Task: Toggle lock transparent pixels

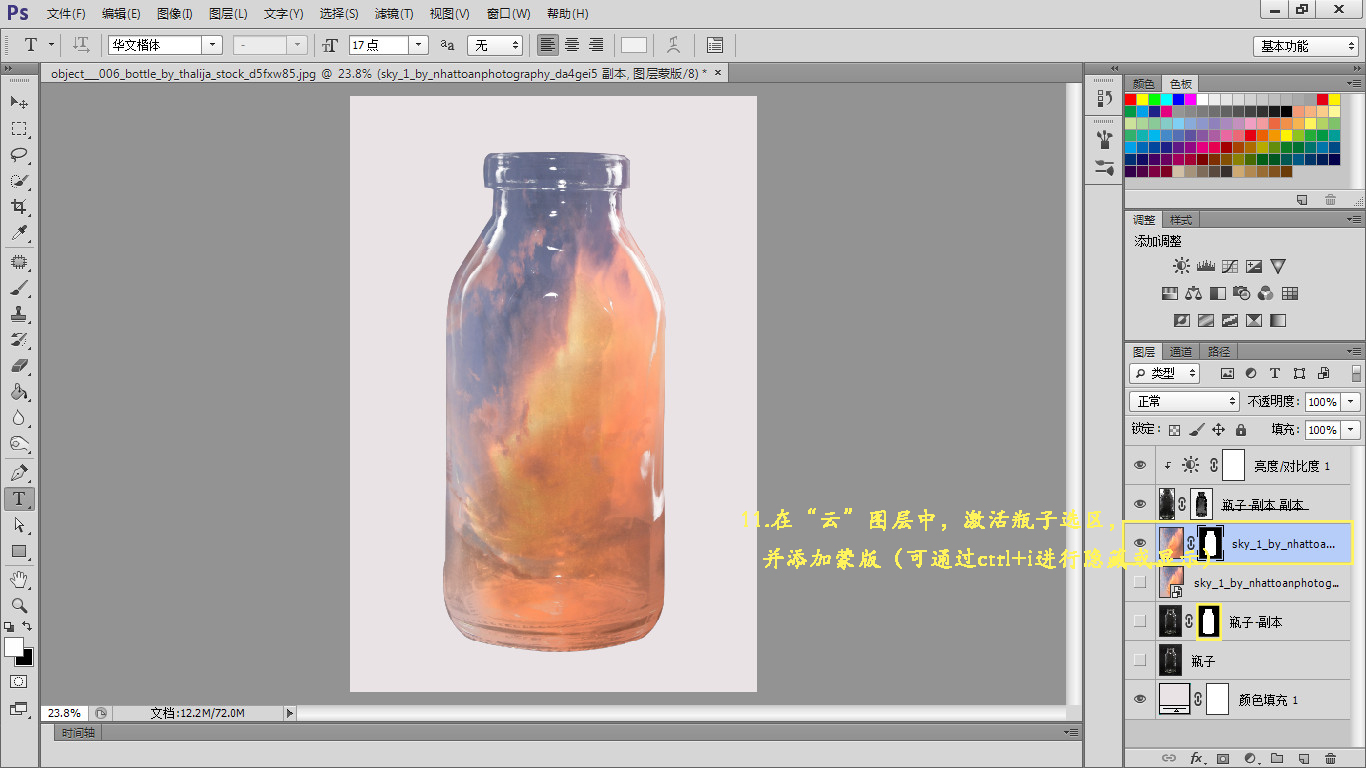Action: (x=1175, y=430)
